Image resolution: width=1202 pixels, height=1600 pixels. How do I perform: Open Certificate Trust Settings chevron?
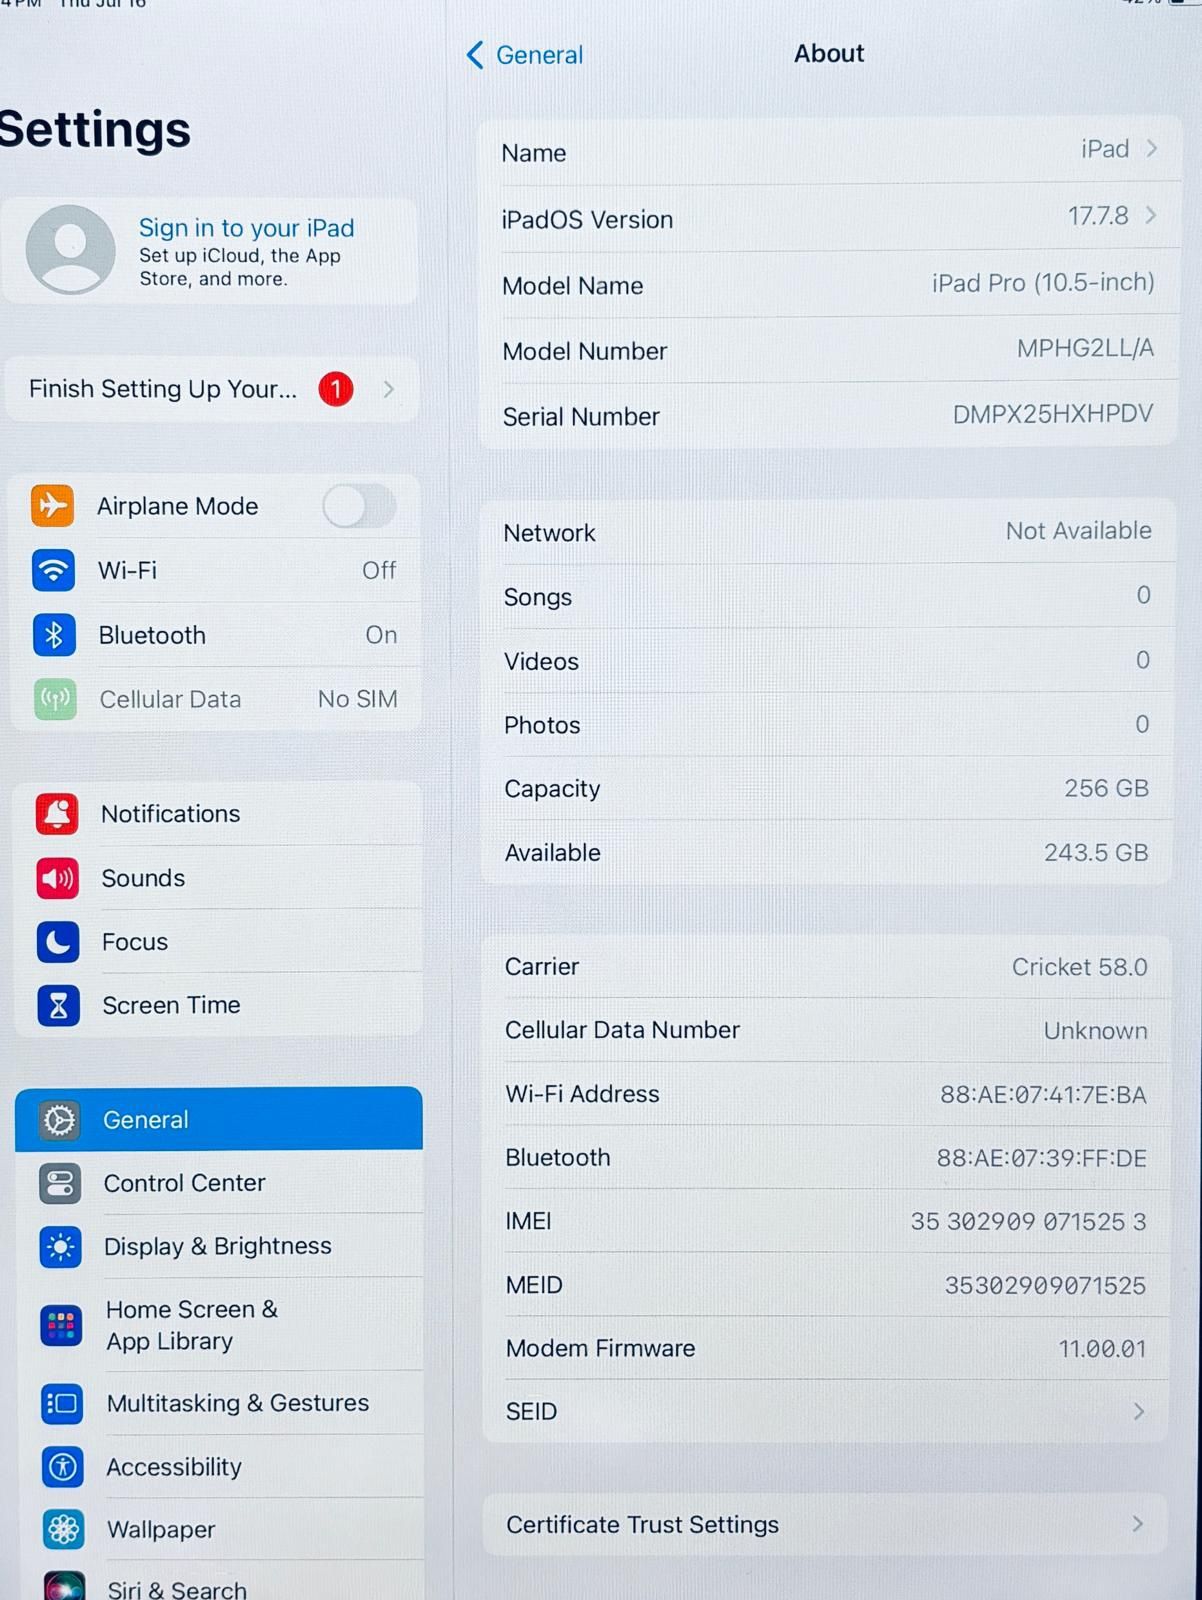(x=1137, y=1524)
